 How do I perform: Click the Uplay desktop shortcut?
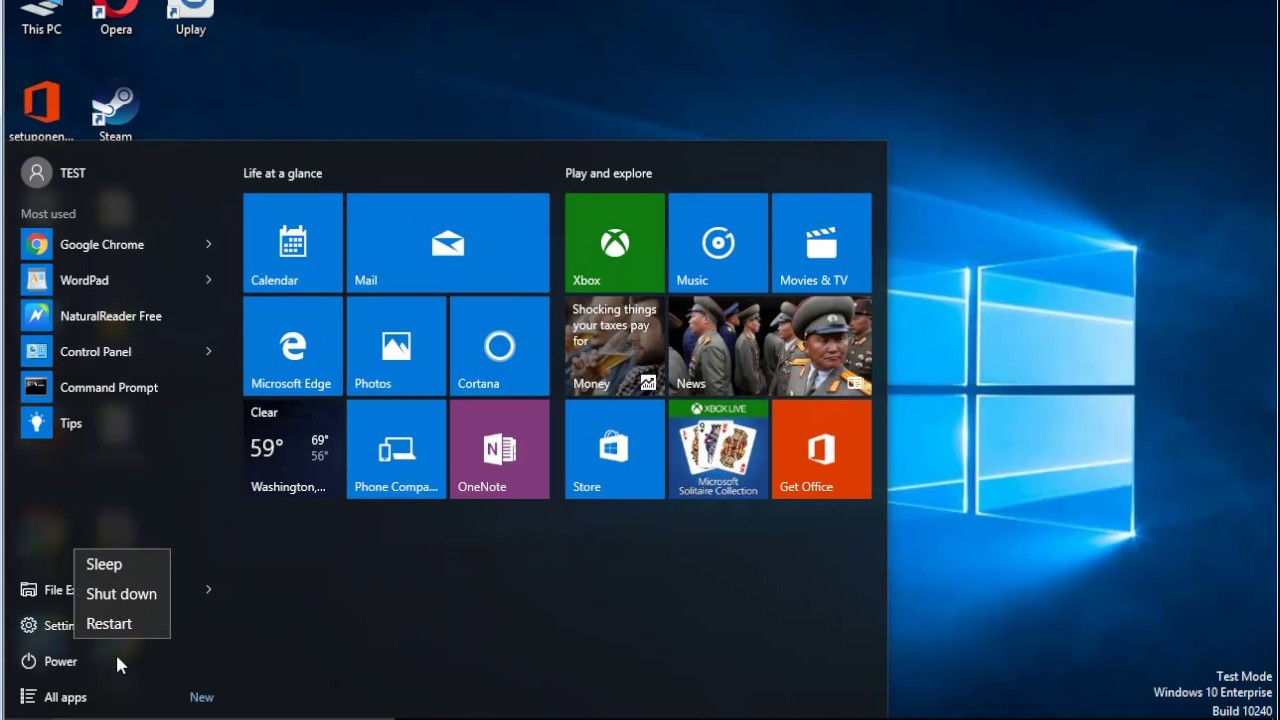191,17
